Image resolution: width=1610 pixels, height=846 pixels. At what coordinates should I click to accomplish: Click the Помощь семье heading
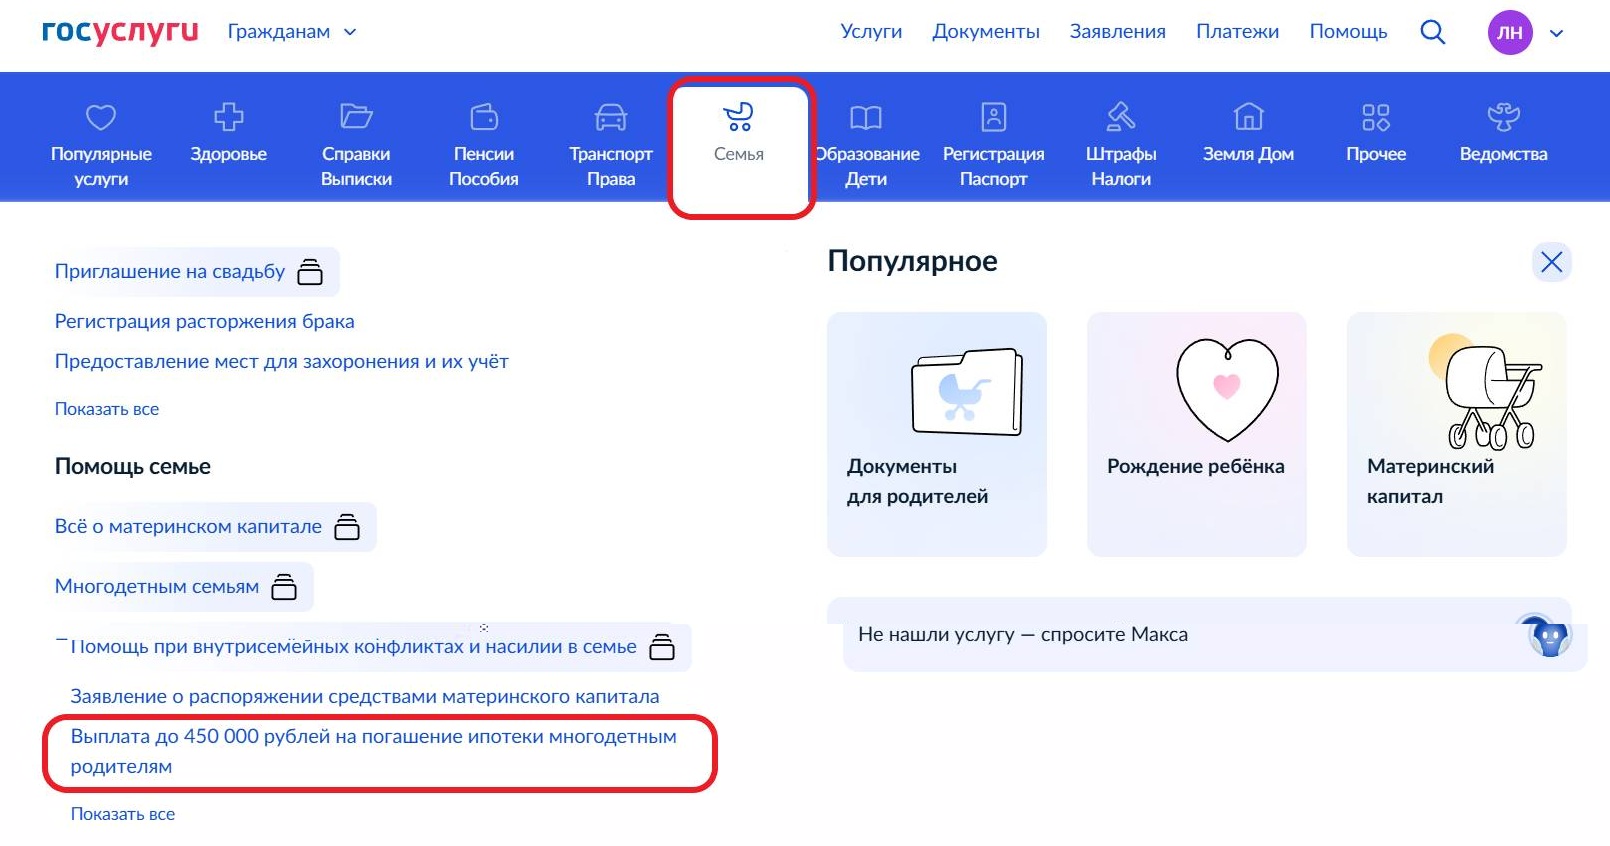133,466
